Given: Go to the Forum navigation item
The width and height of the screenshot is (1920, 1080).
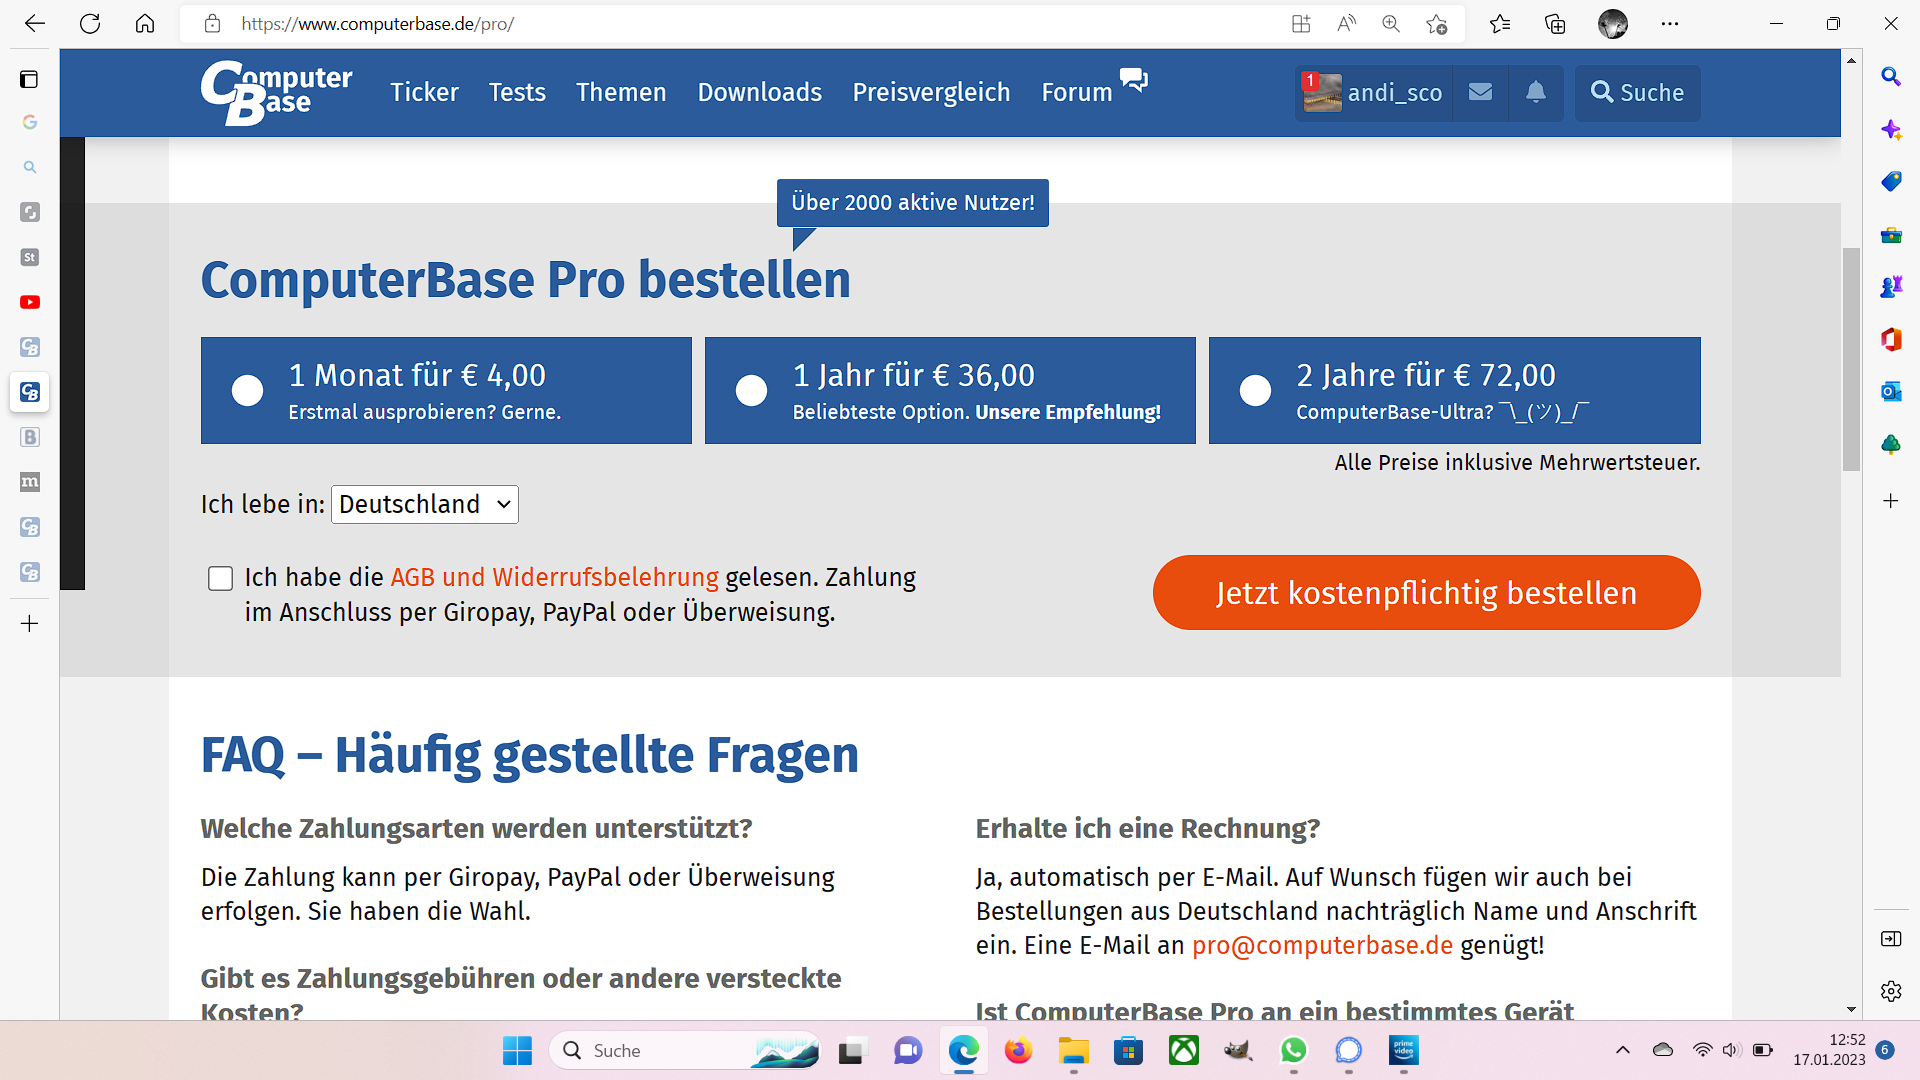Looking at the screenshot, I should 1076,92.
